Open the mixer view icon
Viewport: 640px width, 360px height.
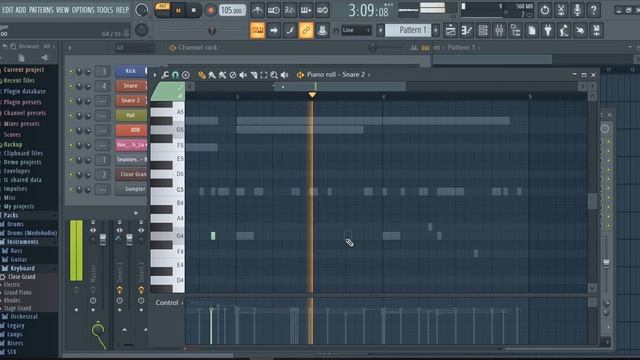pyautogui.click(x=499, y=30)
